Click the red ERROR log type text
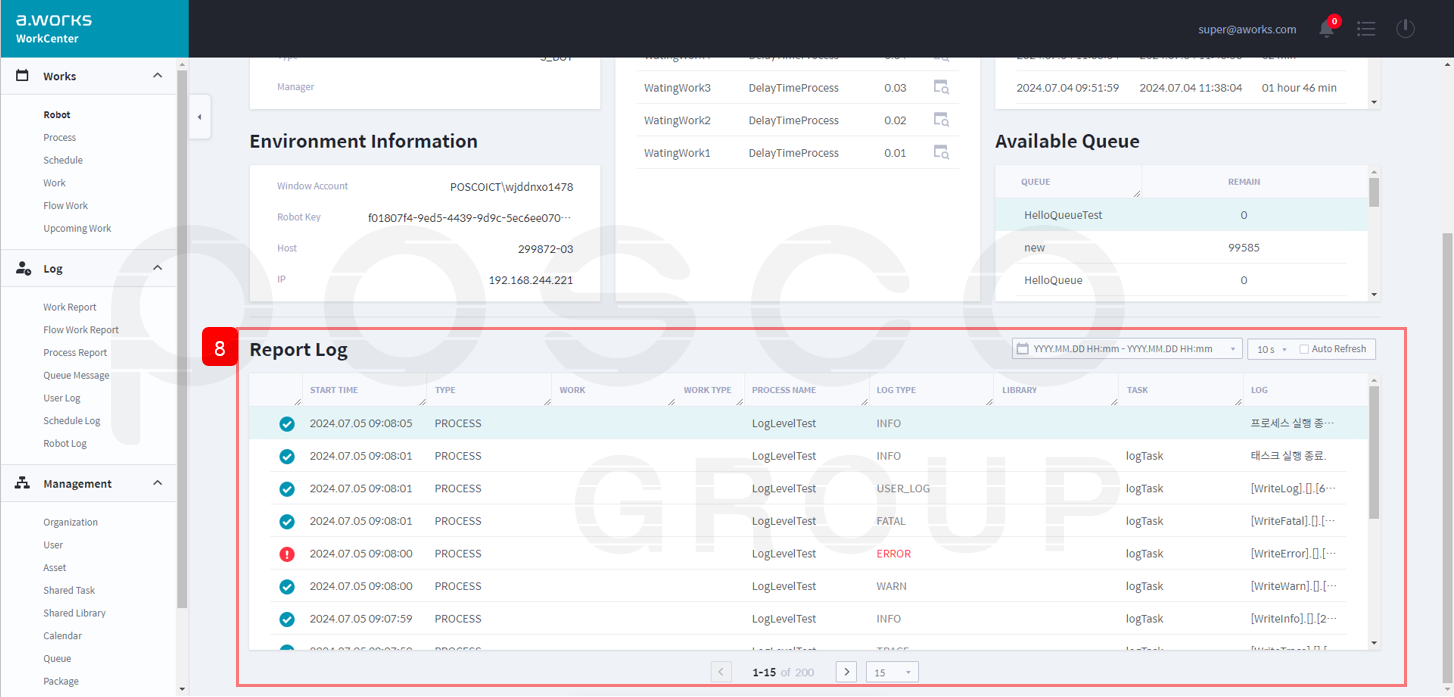The image size is (1454, 697). 894,554
